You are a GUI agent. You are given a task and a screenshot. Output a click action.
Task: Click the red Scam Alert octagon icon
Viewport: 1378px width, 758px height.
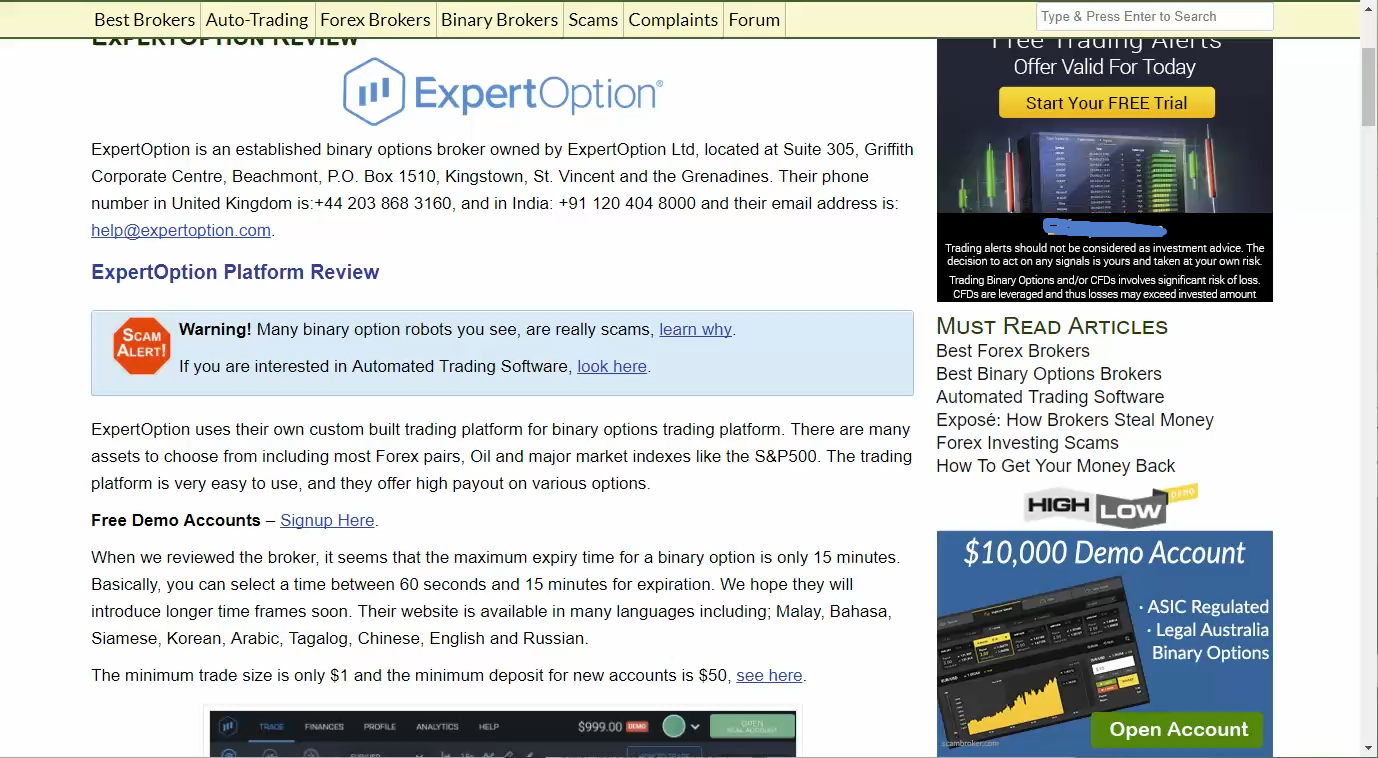click(142, 346)
